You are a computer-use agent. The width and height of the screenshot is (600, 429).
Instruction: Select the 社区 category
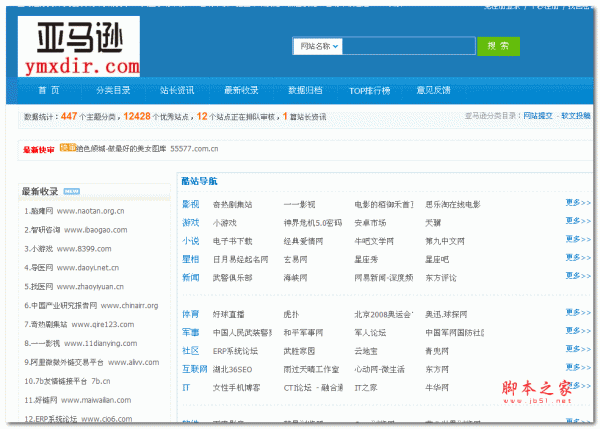click(191, 351)
